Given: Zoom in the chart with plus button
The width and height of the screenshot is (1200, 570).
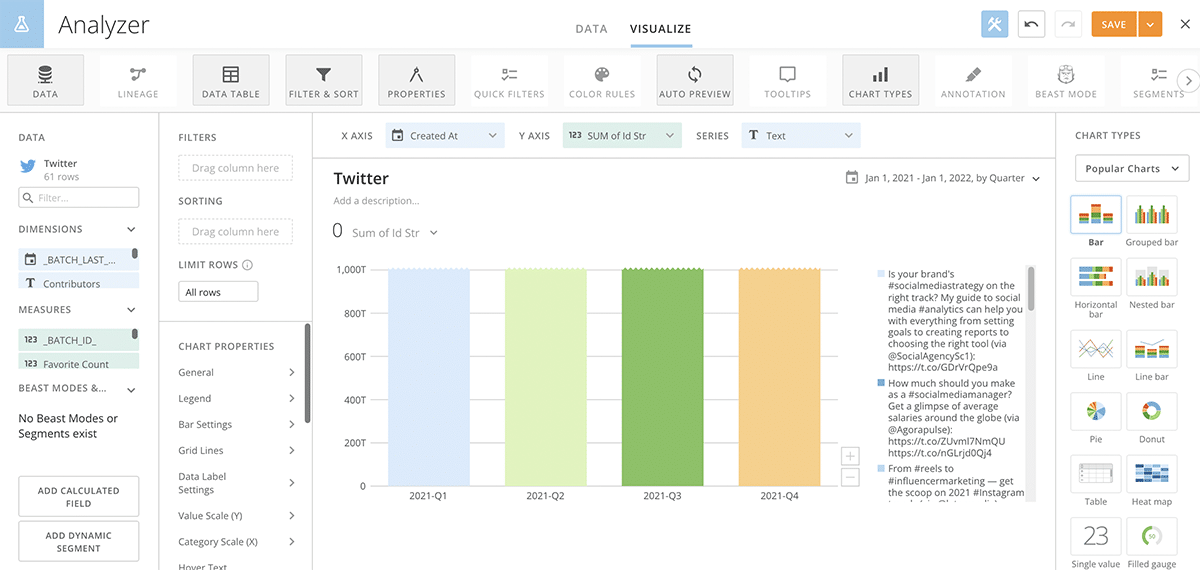Looking at the screenshot, I should click(x=850, y=457).
